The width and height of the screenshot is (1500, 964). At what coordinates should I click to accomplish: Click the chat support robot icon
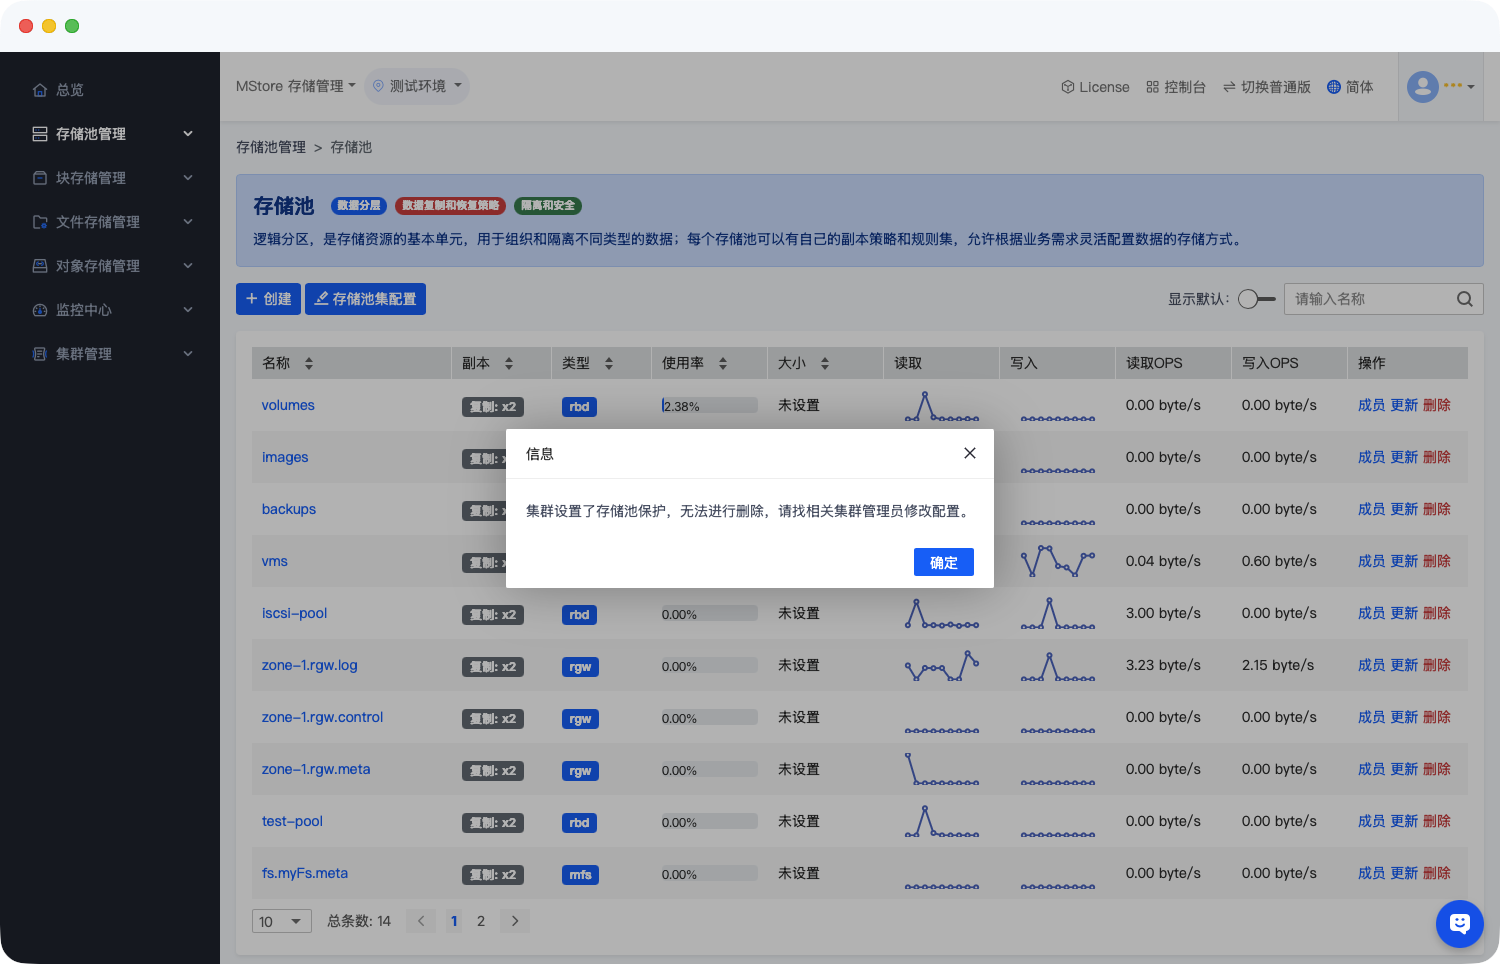(1459, 923)
